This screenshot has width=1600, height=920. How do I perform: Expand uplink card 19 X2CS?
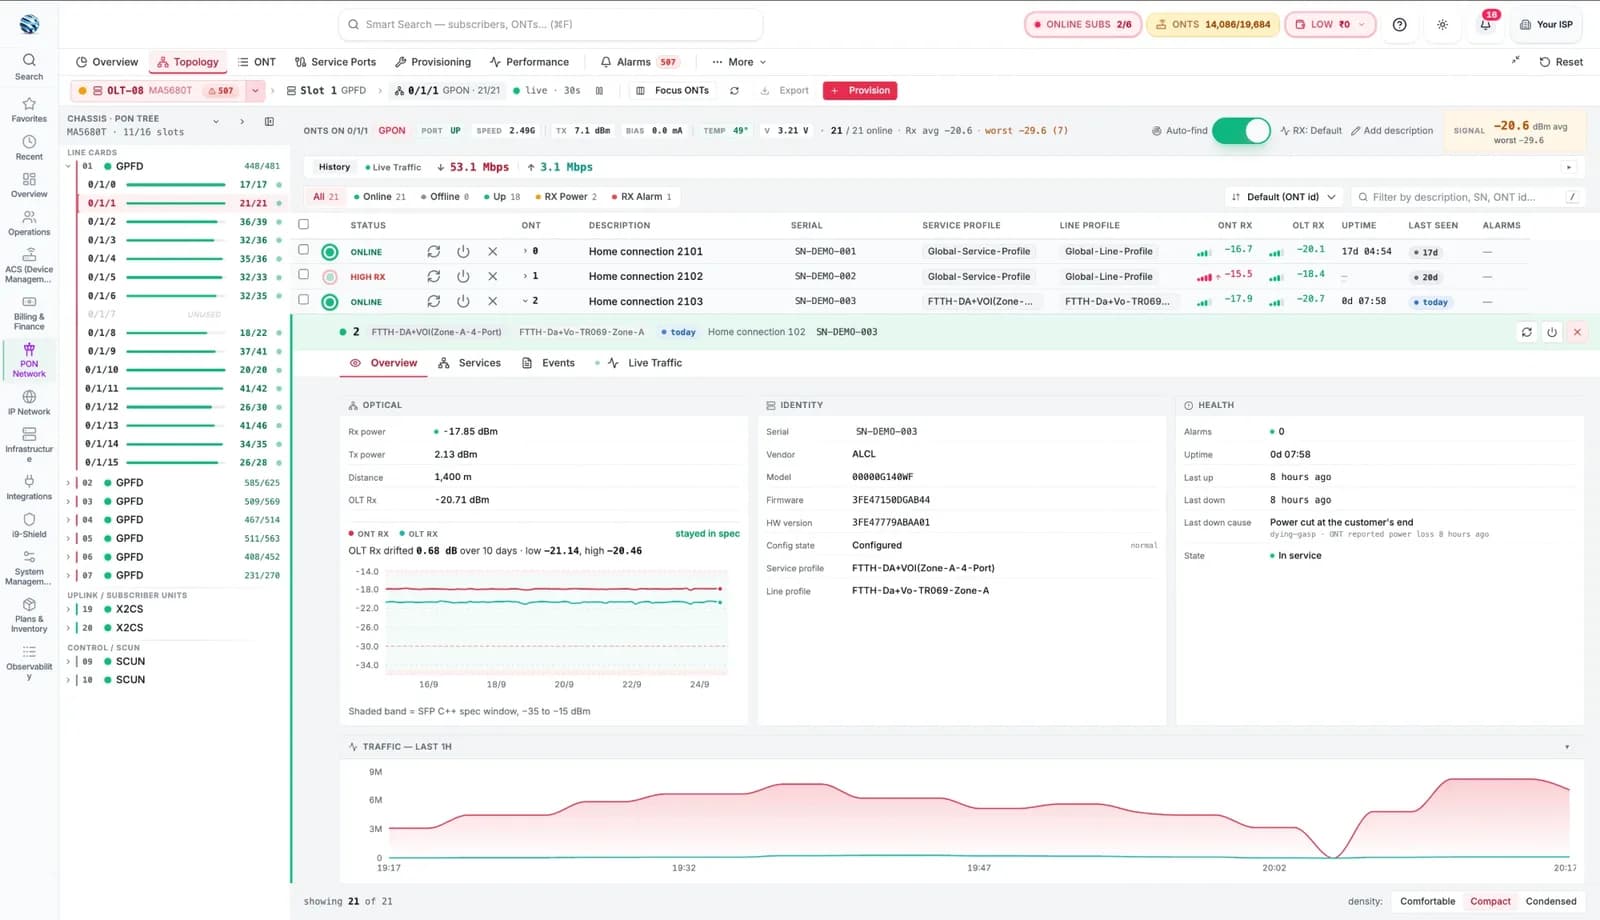coord(69,609)
